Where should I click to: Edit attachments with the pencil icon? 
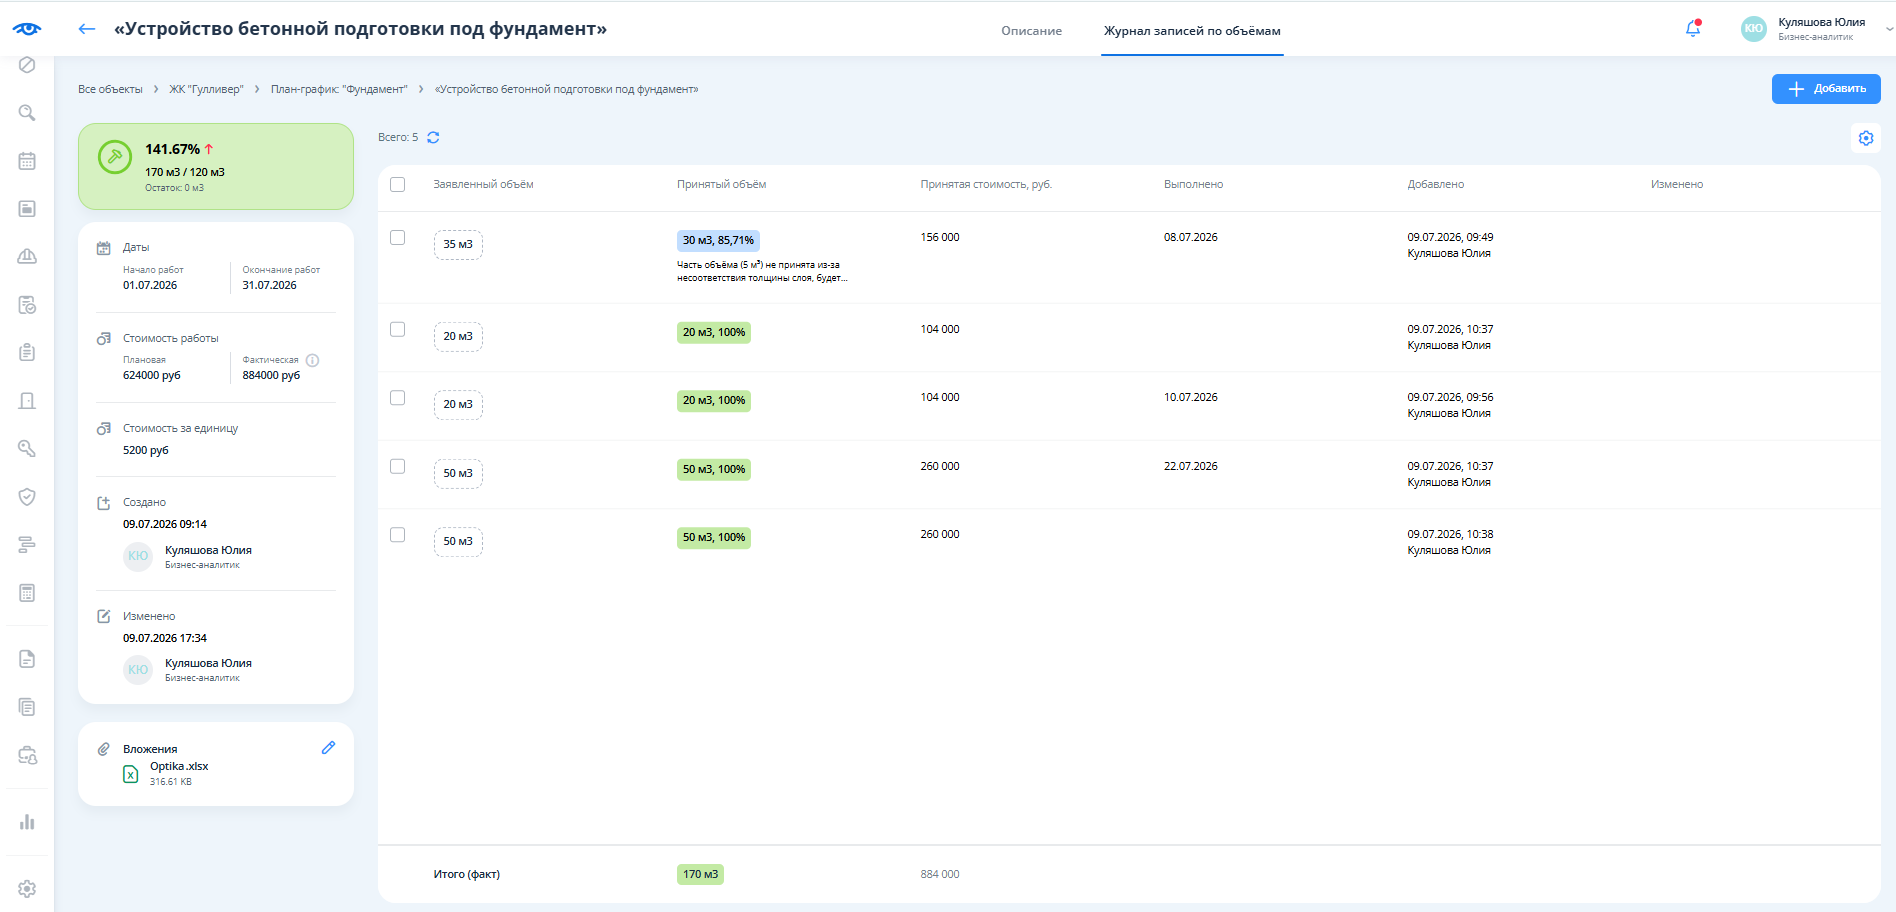click(x=328, y=748)
